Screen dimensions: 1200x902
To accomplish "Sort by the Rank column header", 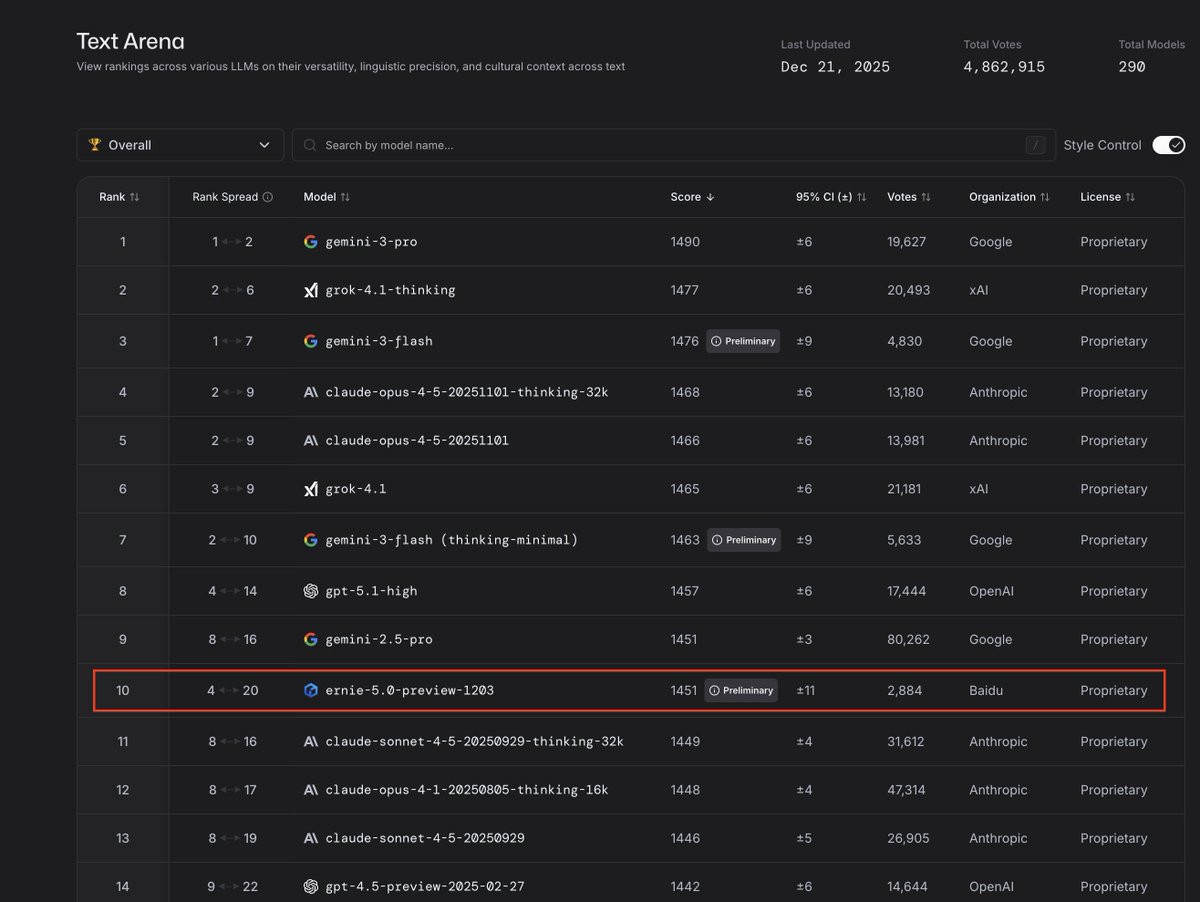I will click(x=119, y=197).
